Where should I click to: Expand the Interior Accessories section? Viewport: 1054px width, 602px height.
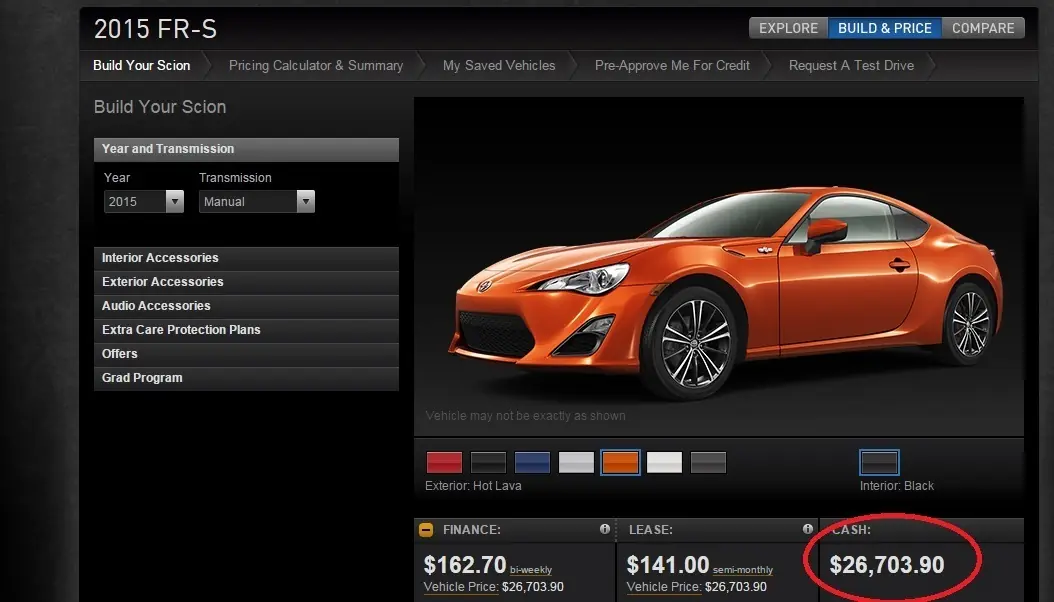click(246, 258)
